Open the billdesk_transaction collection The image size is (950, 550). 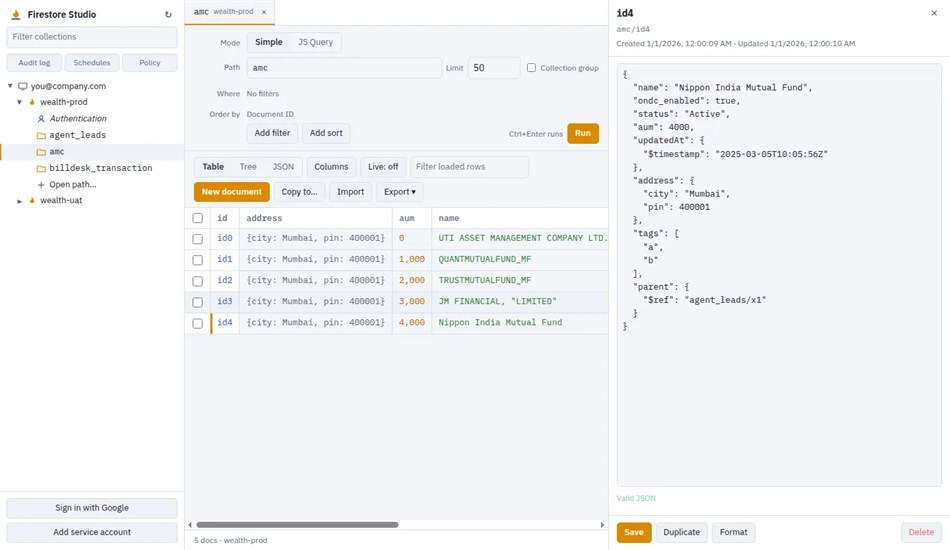101,168
